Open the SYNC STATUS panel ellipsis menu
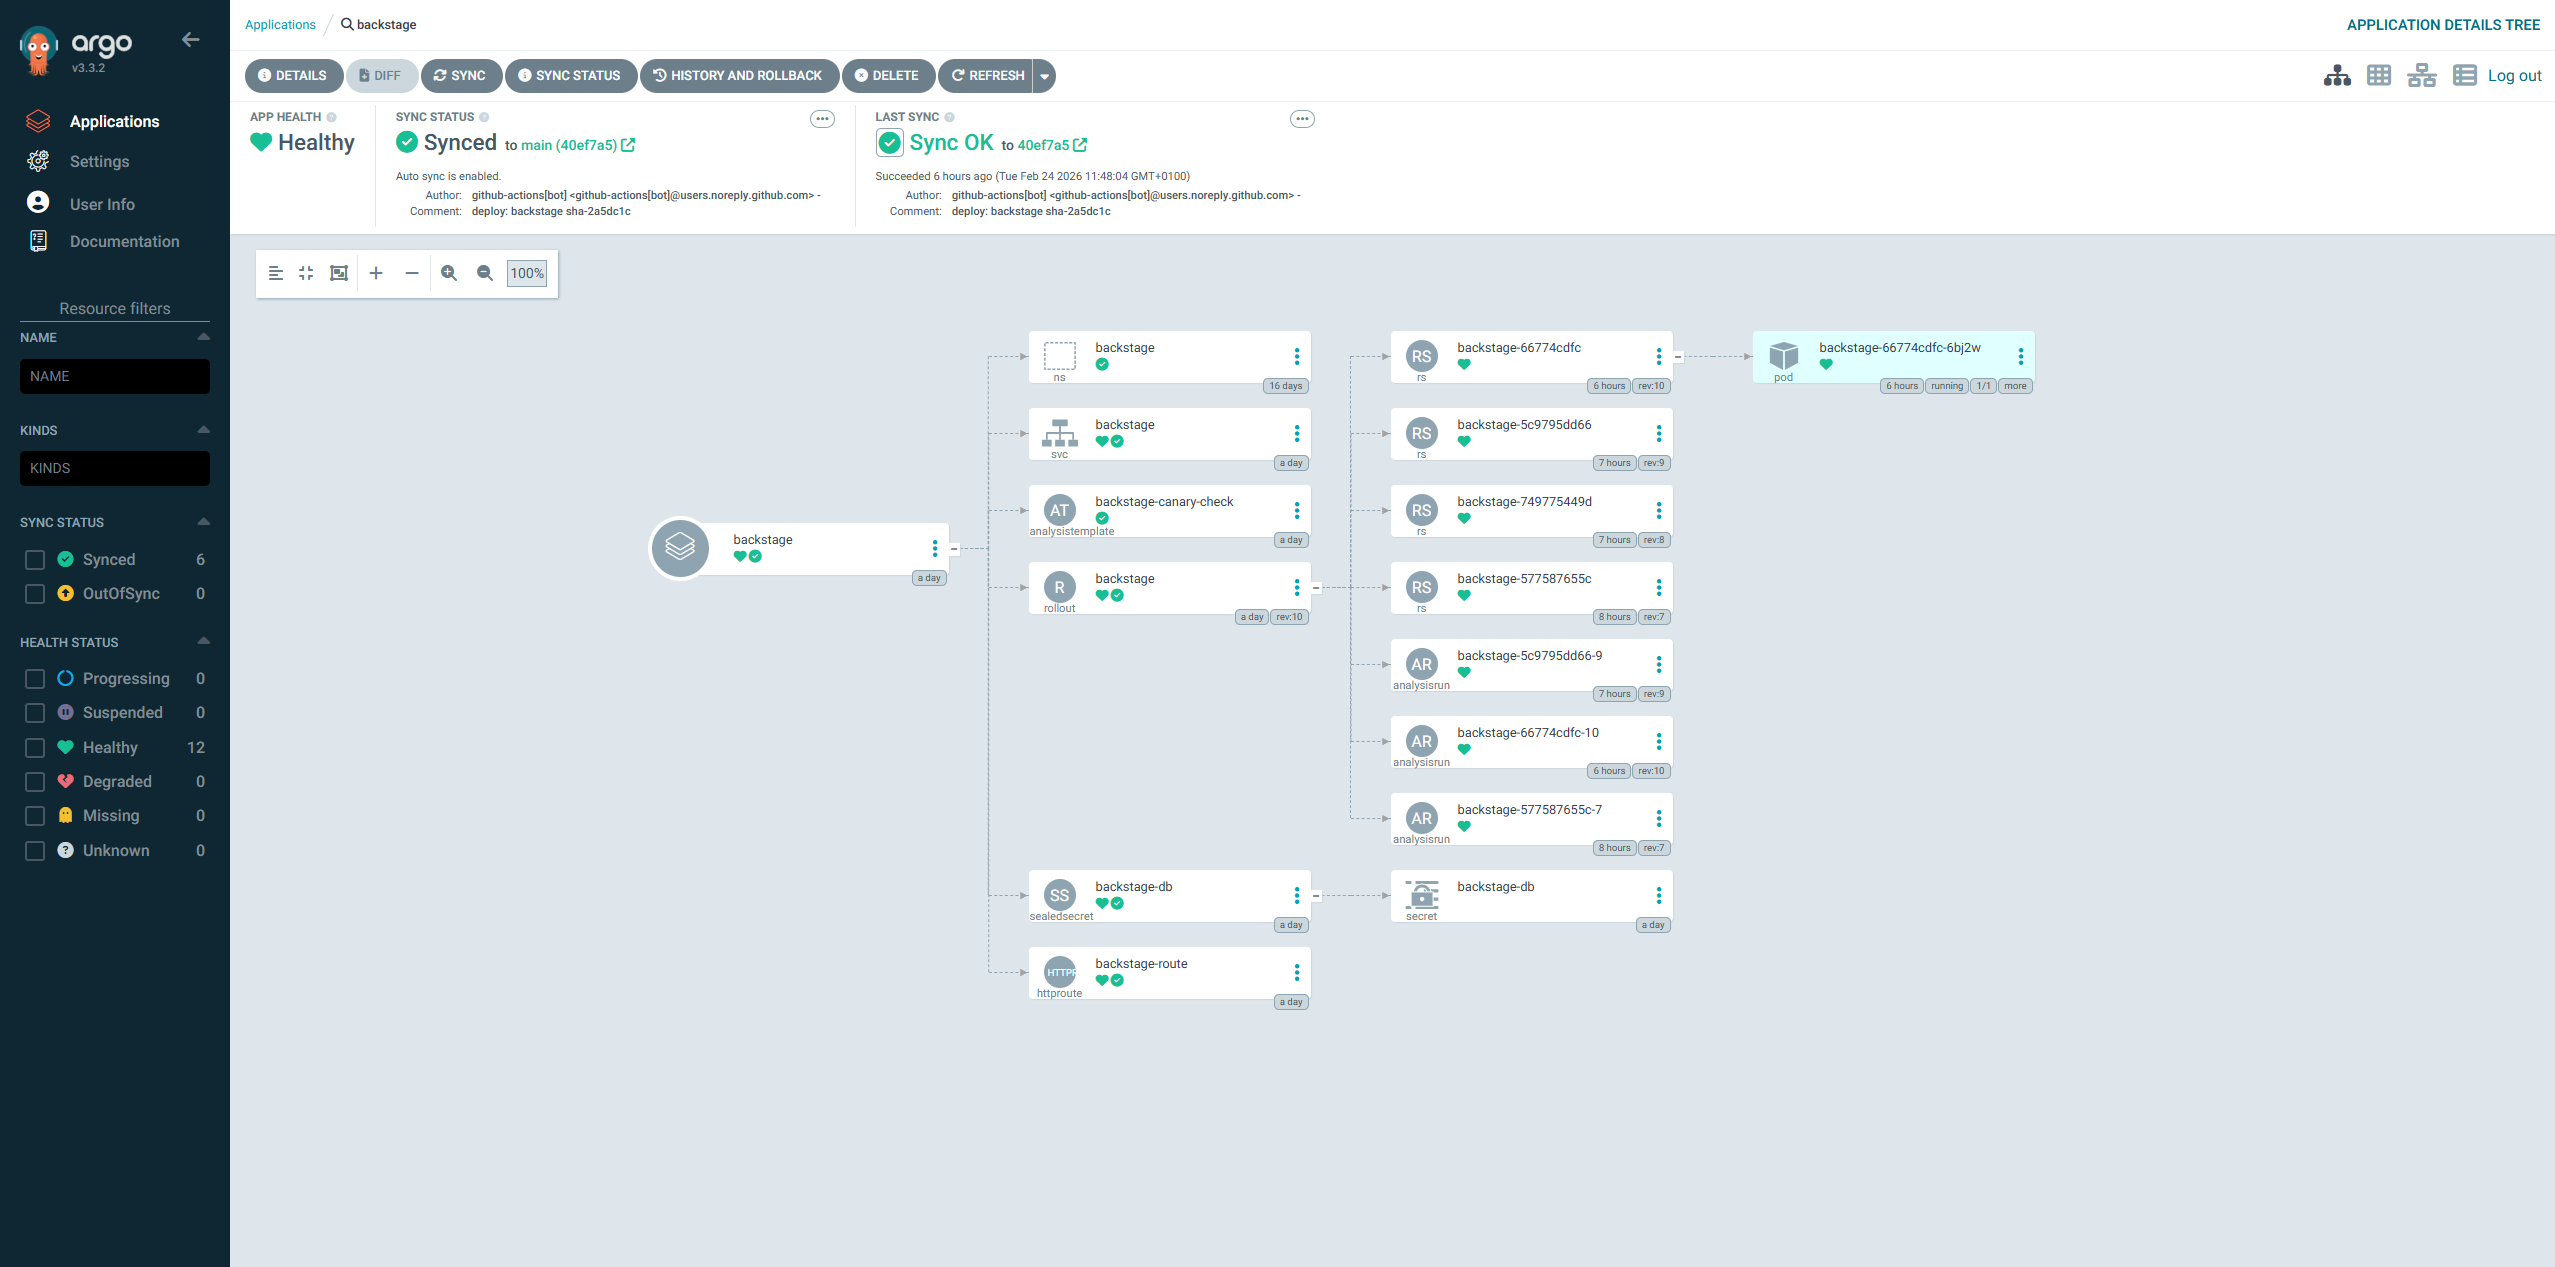 (x=821, y=118)
